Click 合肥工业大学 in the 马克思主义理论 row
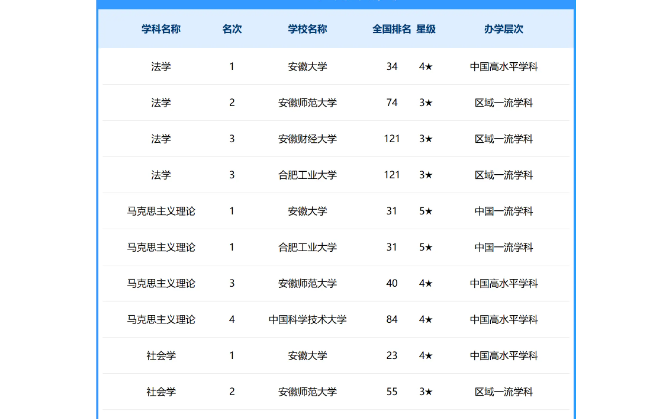Viewport: 650px width, 419px height. pos(307,247)
